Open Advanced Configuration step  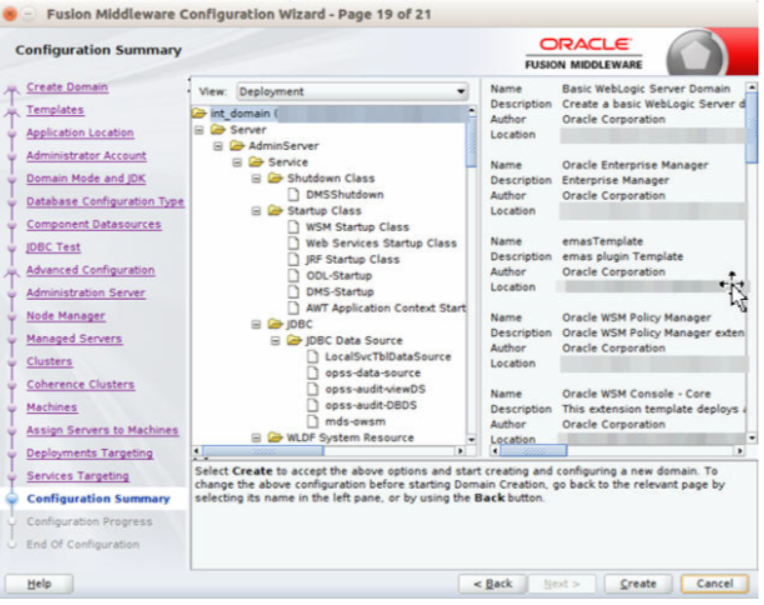[x=91, y=270]
